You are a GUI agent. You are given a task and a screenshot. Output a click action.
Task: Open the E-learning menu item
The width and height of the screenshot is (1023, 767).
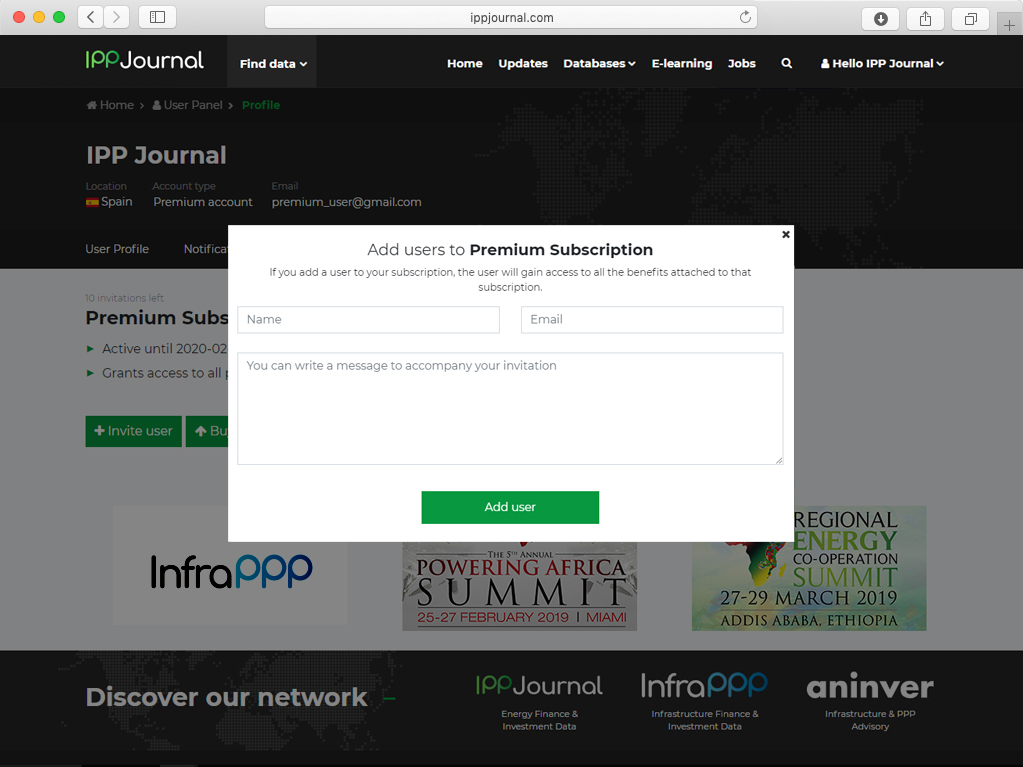point(682,63)
